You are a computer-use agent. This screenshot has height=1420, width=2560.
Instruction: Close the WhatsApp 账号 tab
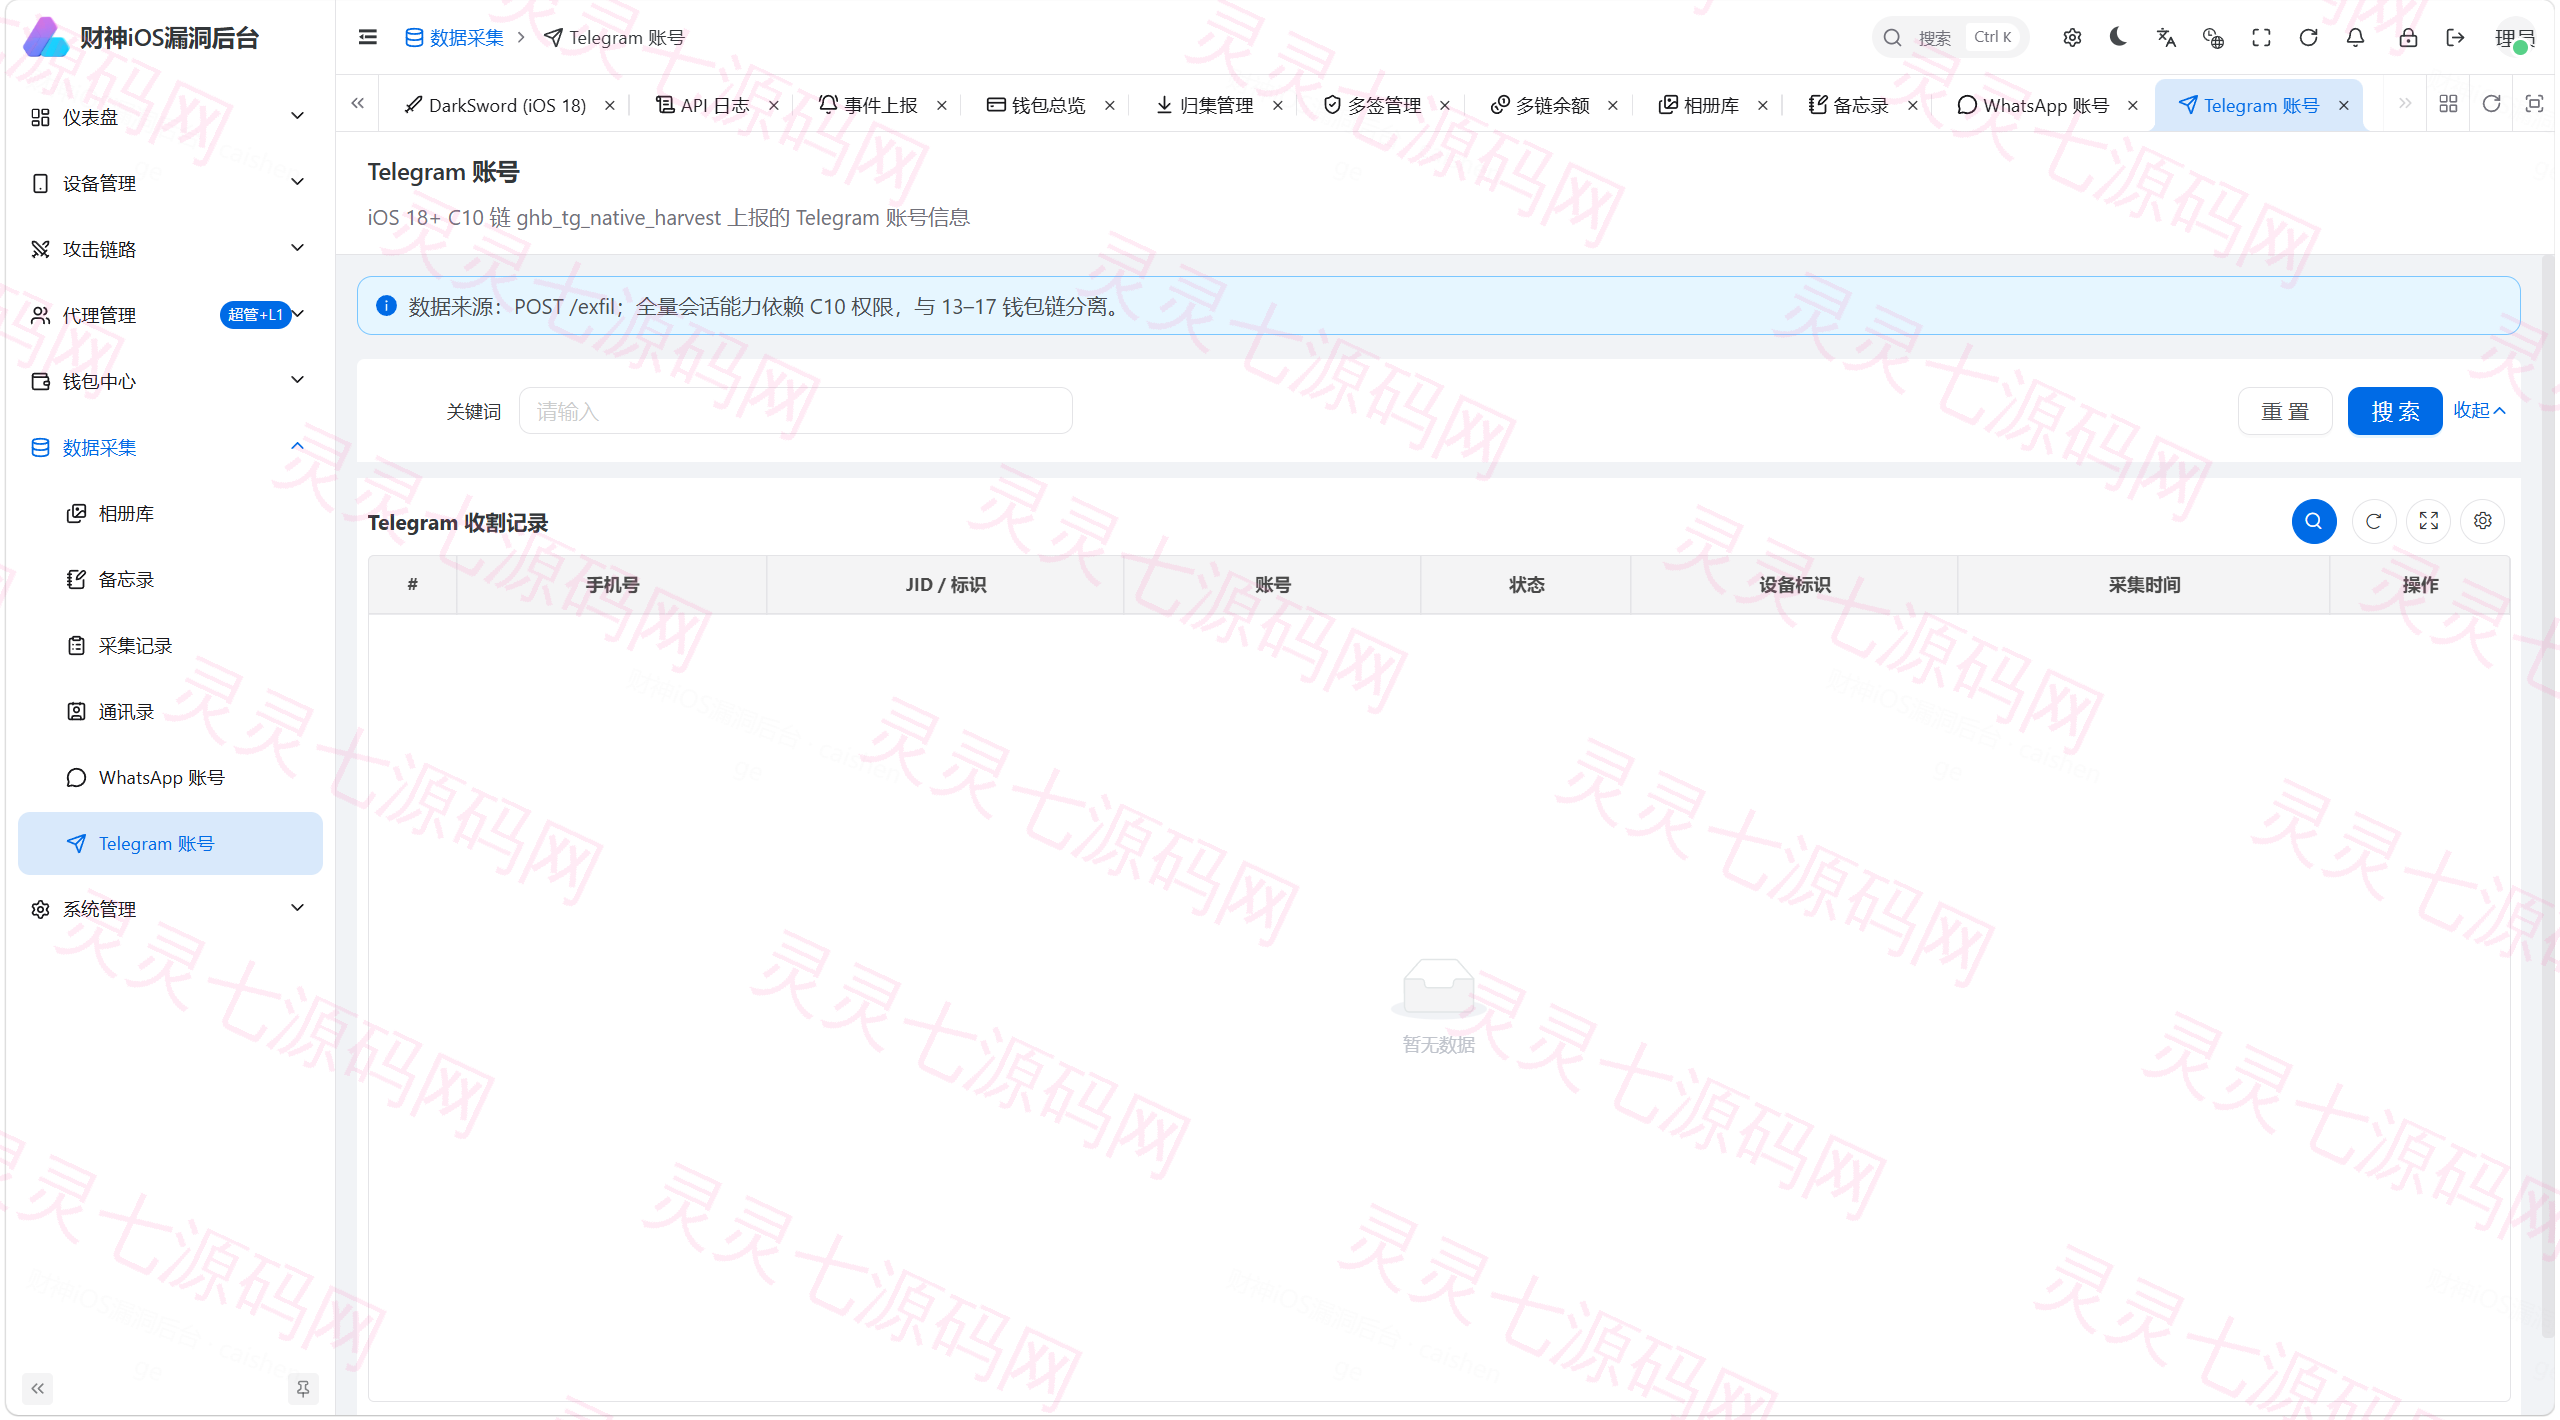(x=2133, y=105)
